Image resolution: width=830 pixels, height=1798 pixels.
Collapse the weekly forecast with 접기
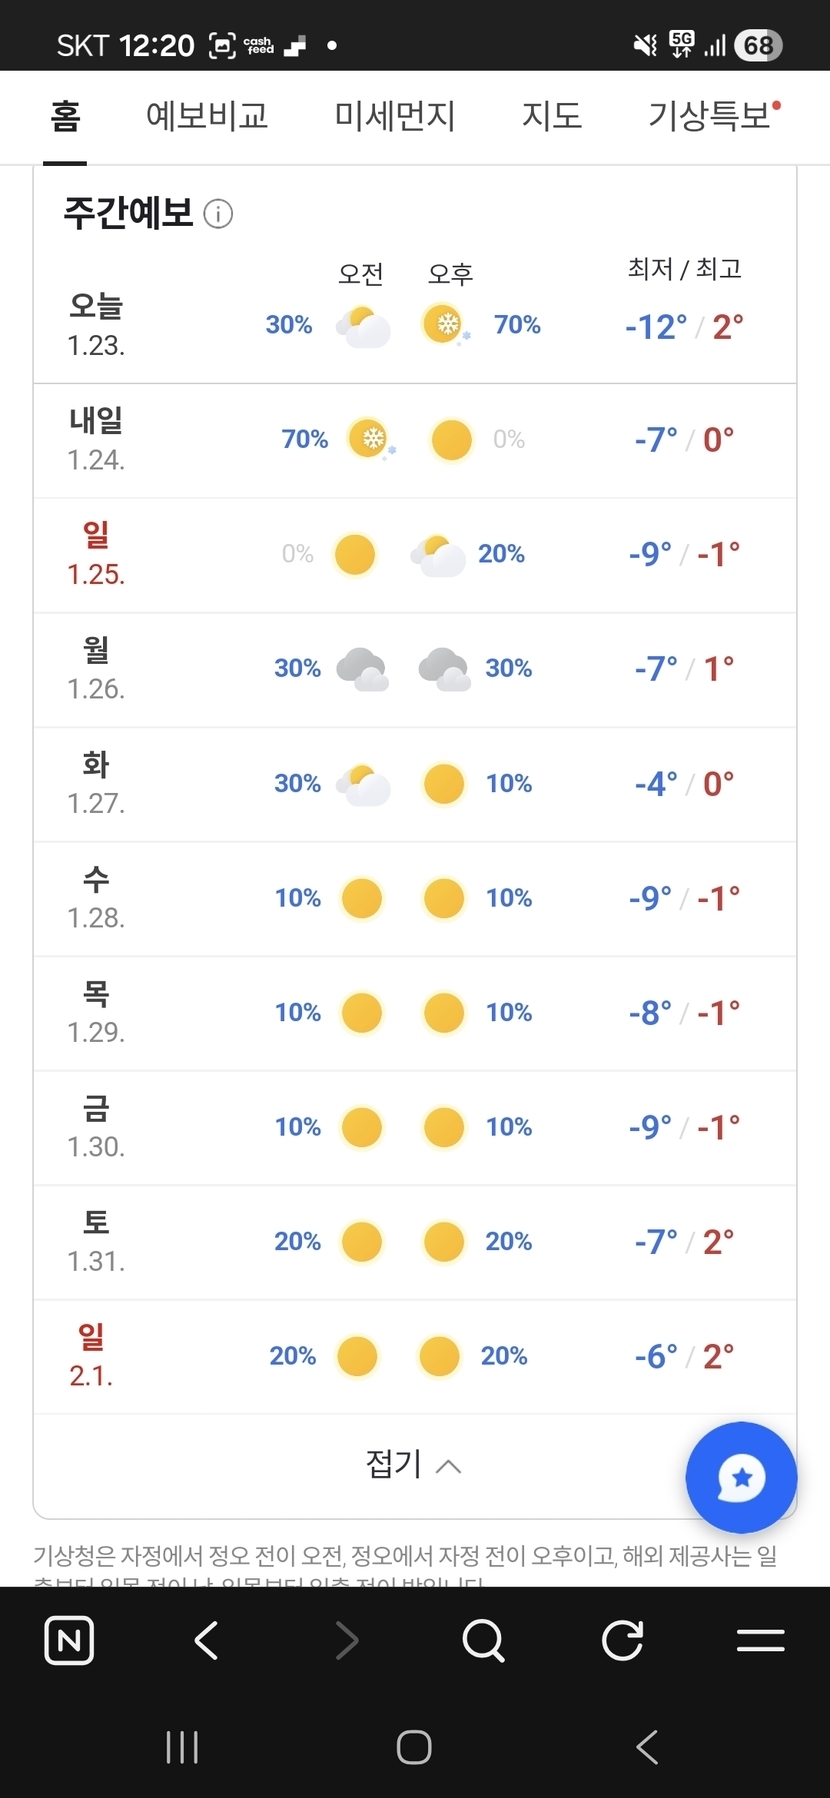click(x=413, y=1465)
